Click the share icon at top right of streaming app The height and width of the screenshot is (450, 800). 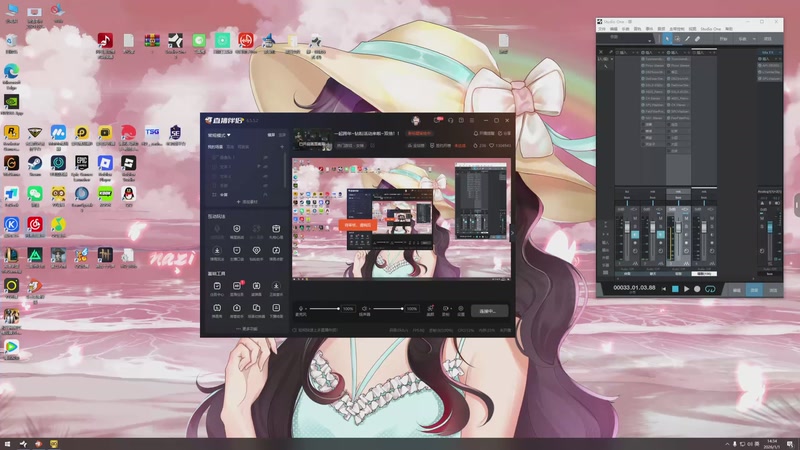500,133
